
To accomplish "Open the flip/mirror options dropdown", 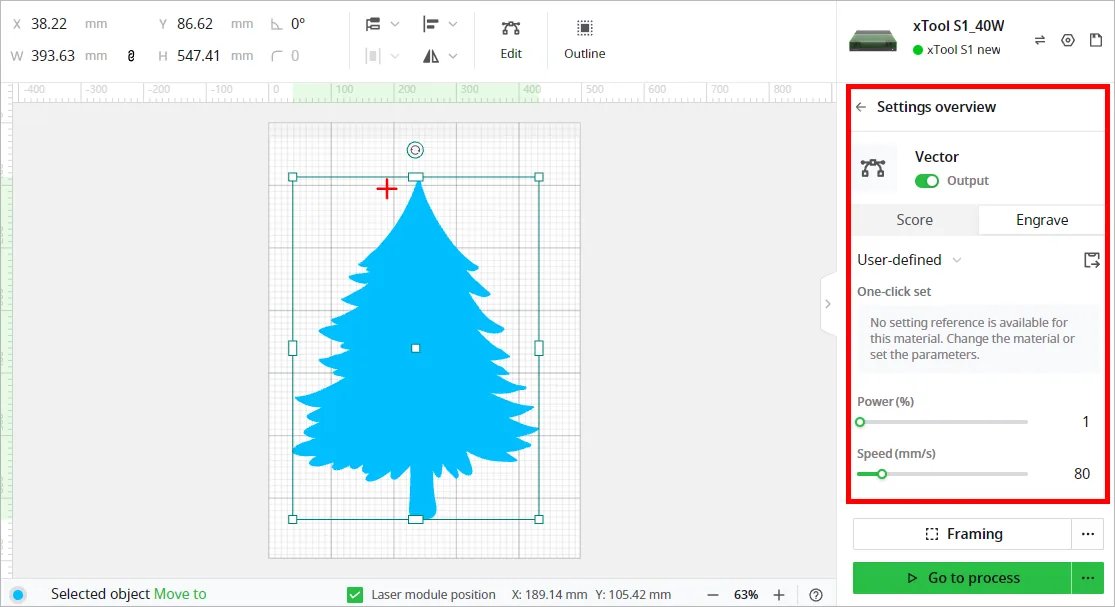I will pos(439,56).
